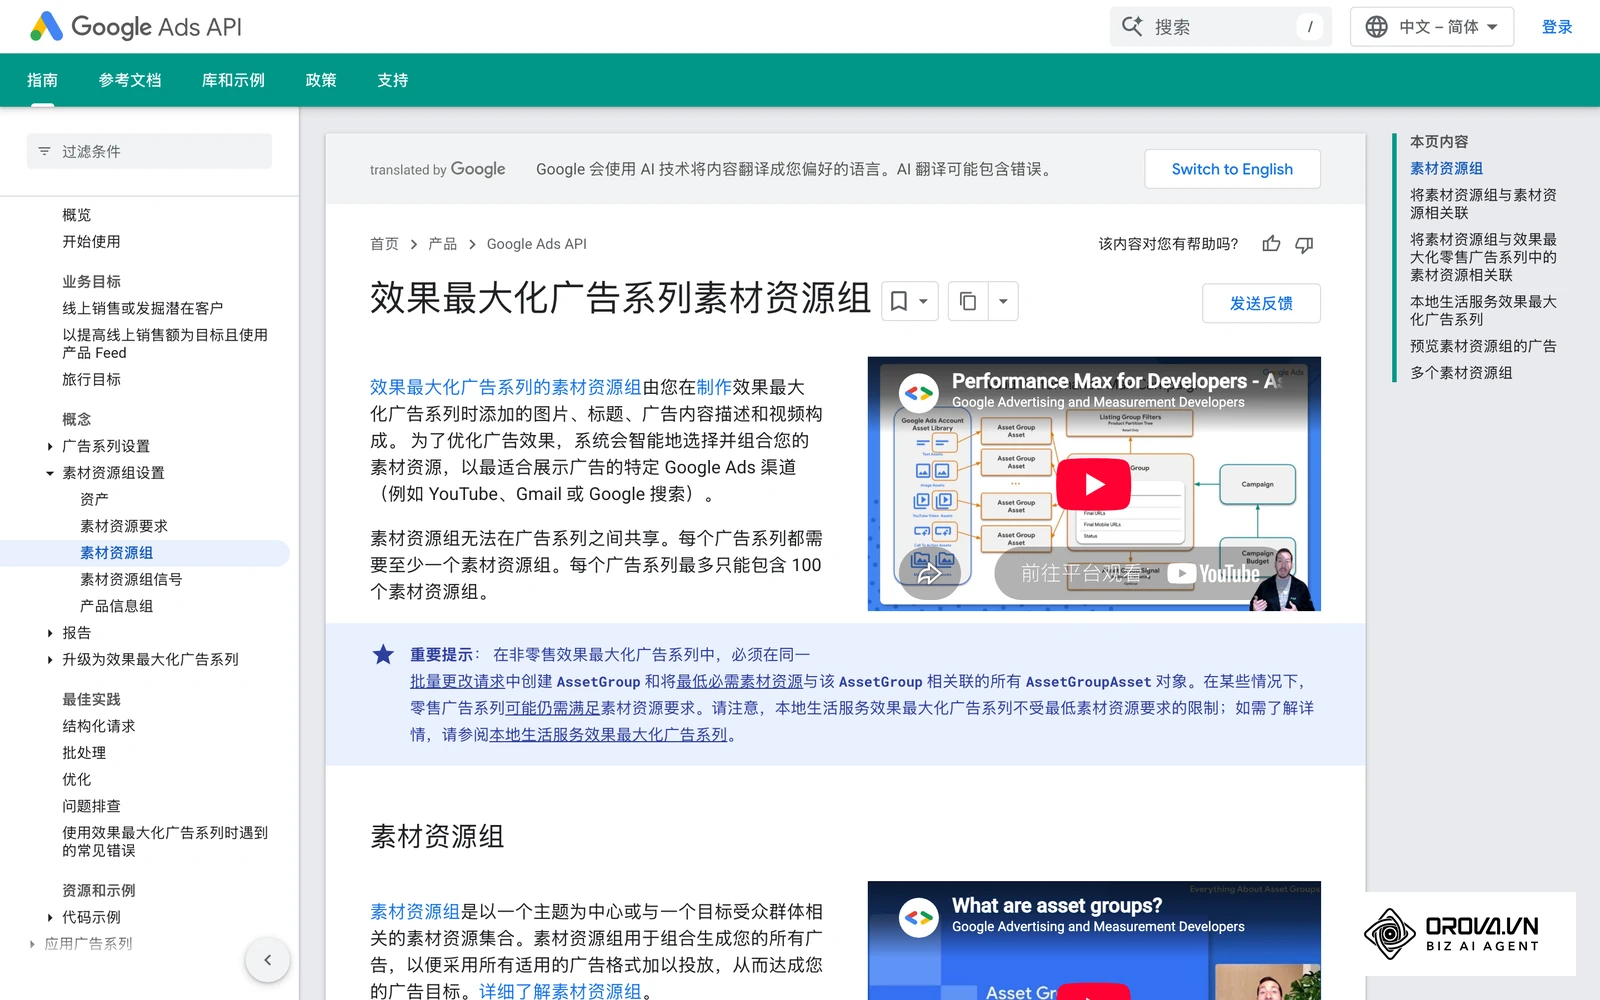Expand the 代码示例 tree section

[50, 917]
